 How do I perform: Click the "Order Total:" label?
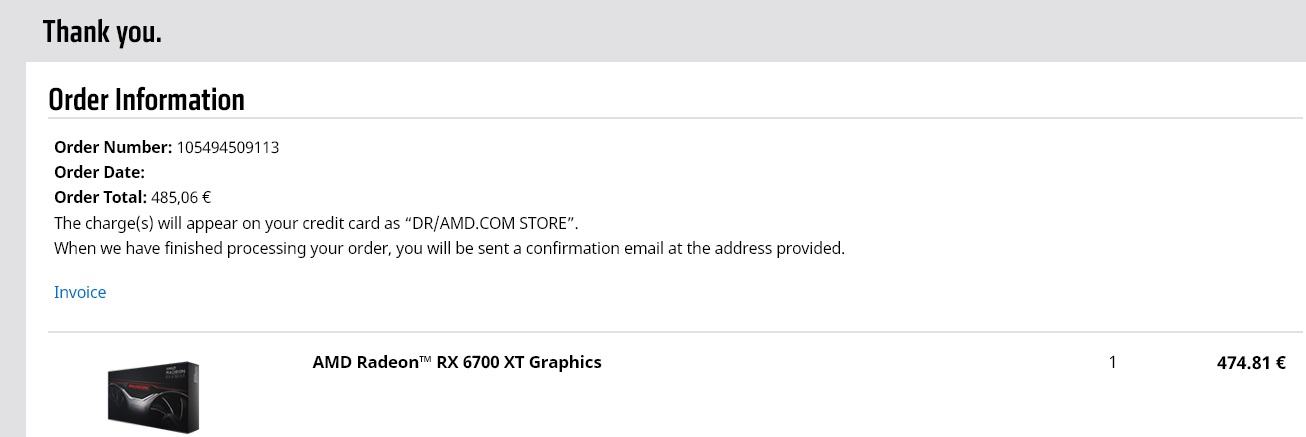(x=100, y=197)
